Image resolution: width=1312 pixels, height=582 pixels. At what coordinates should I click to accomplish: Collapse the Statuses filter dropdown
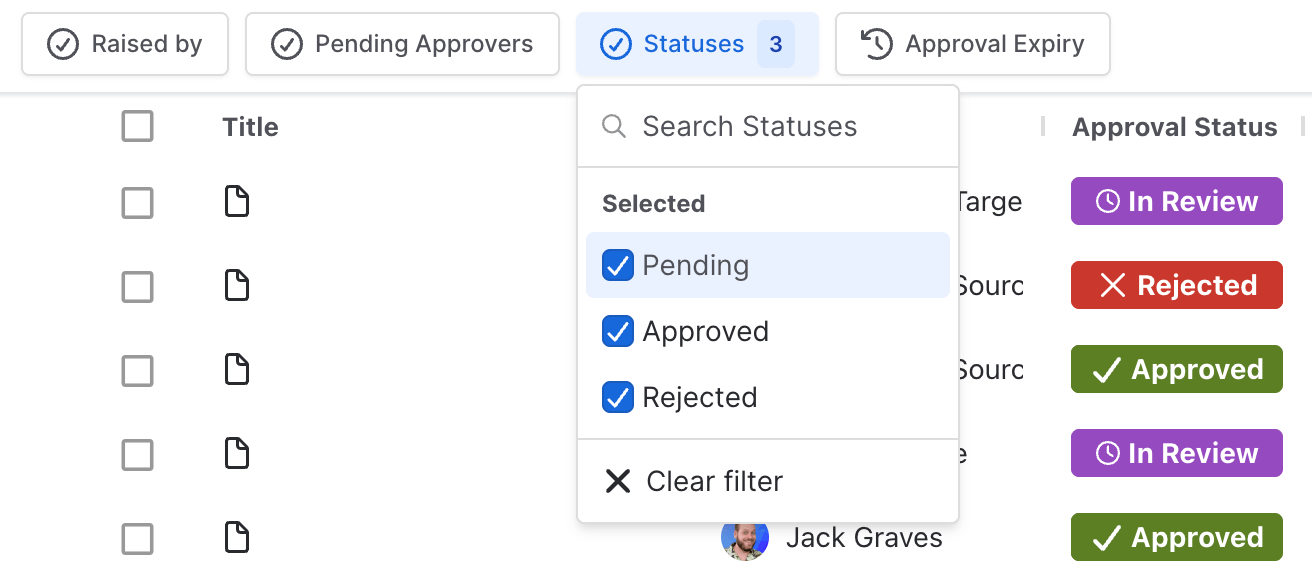(696, 44)
